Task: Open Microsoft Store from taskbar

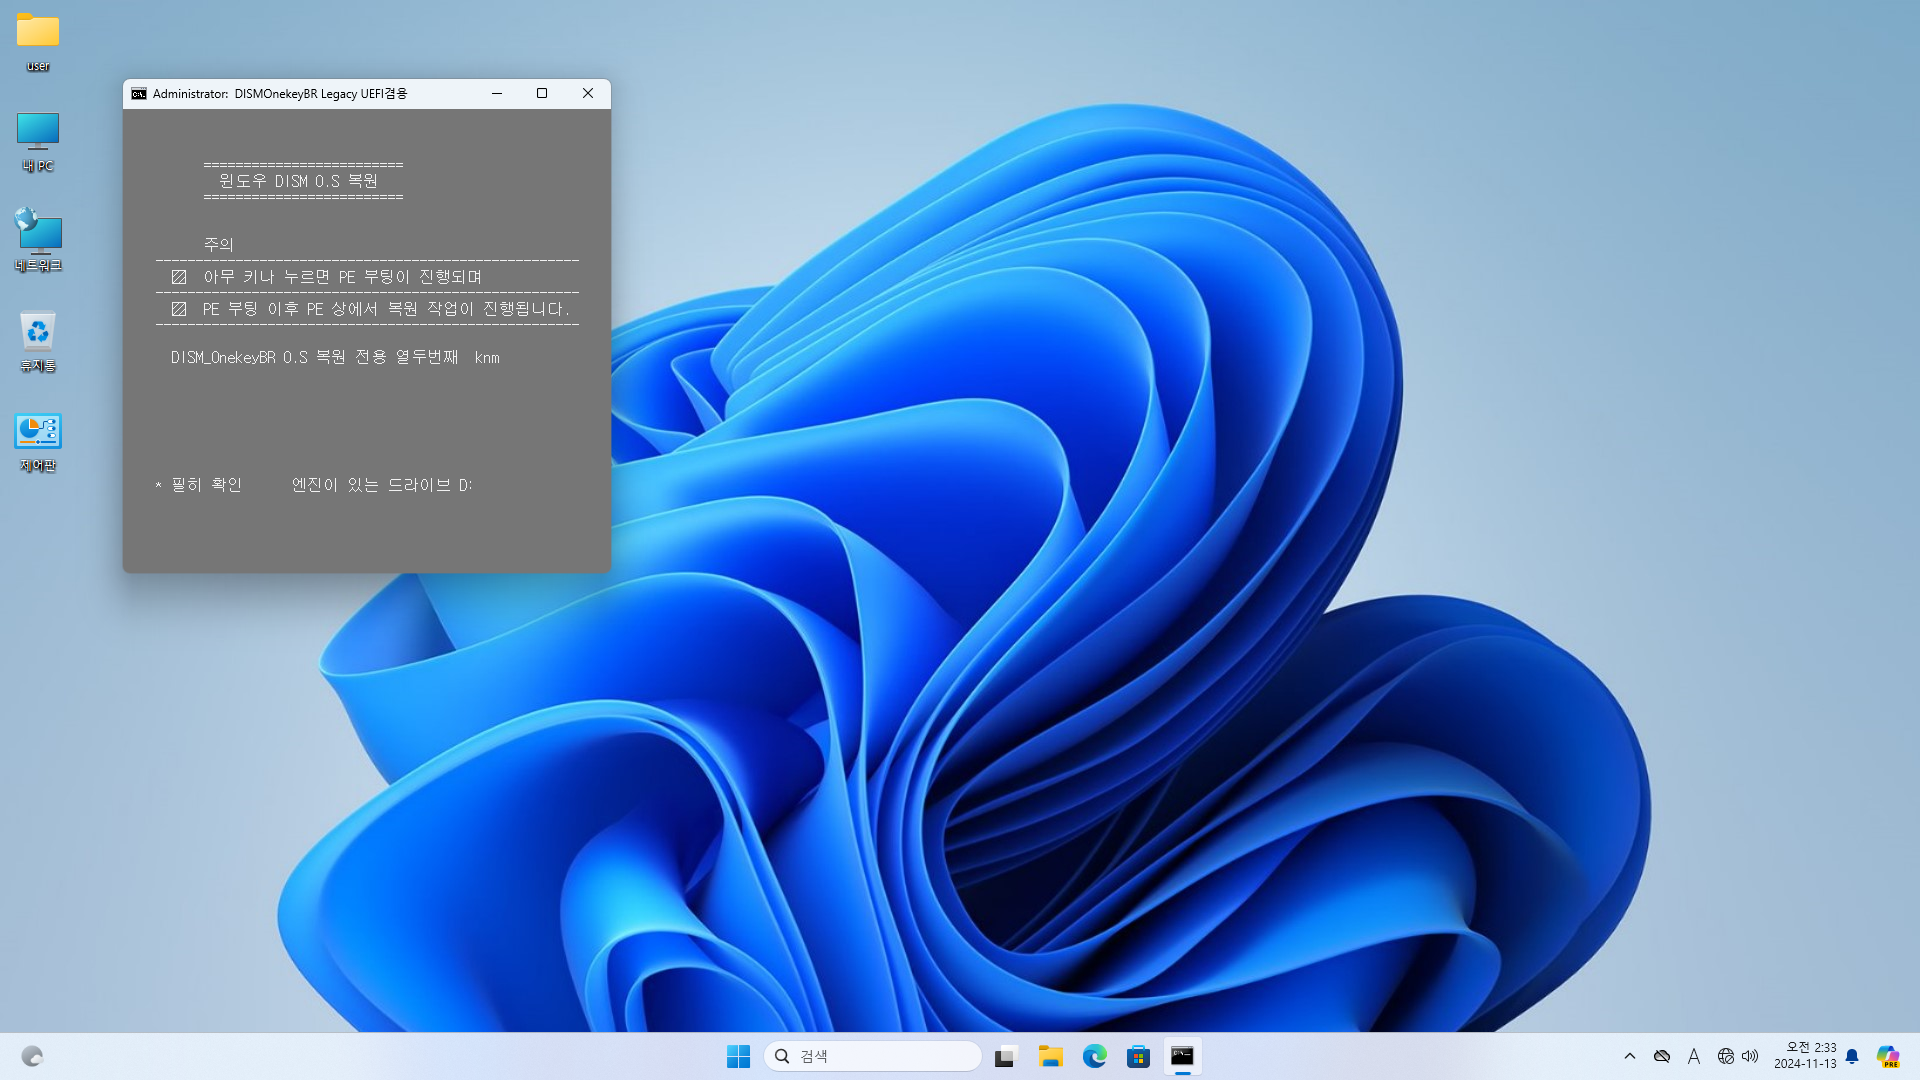Action: coord(1138,1056)
